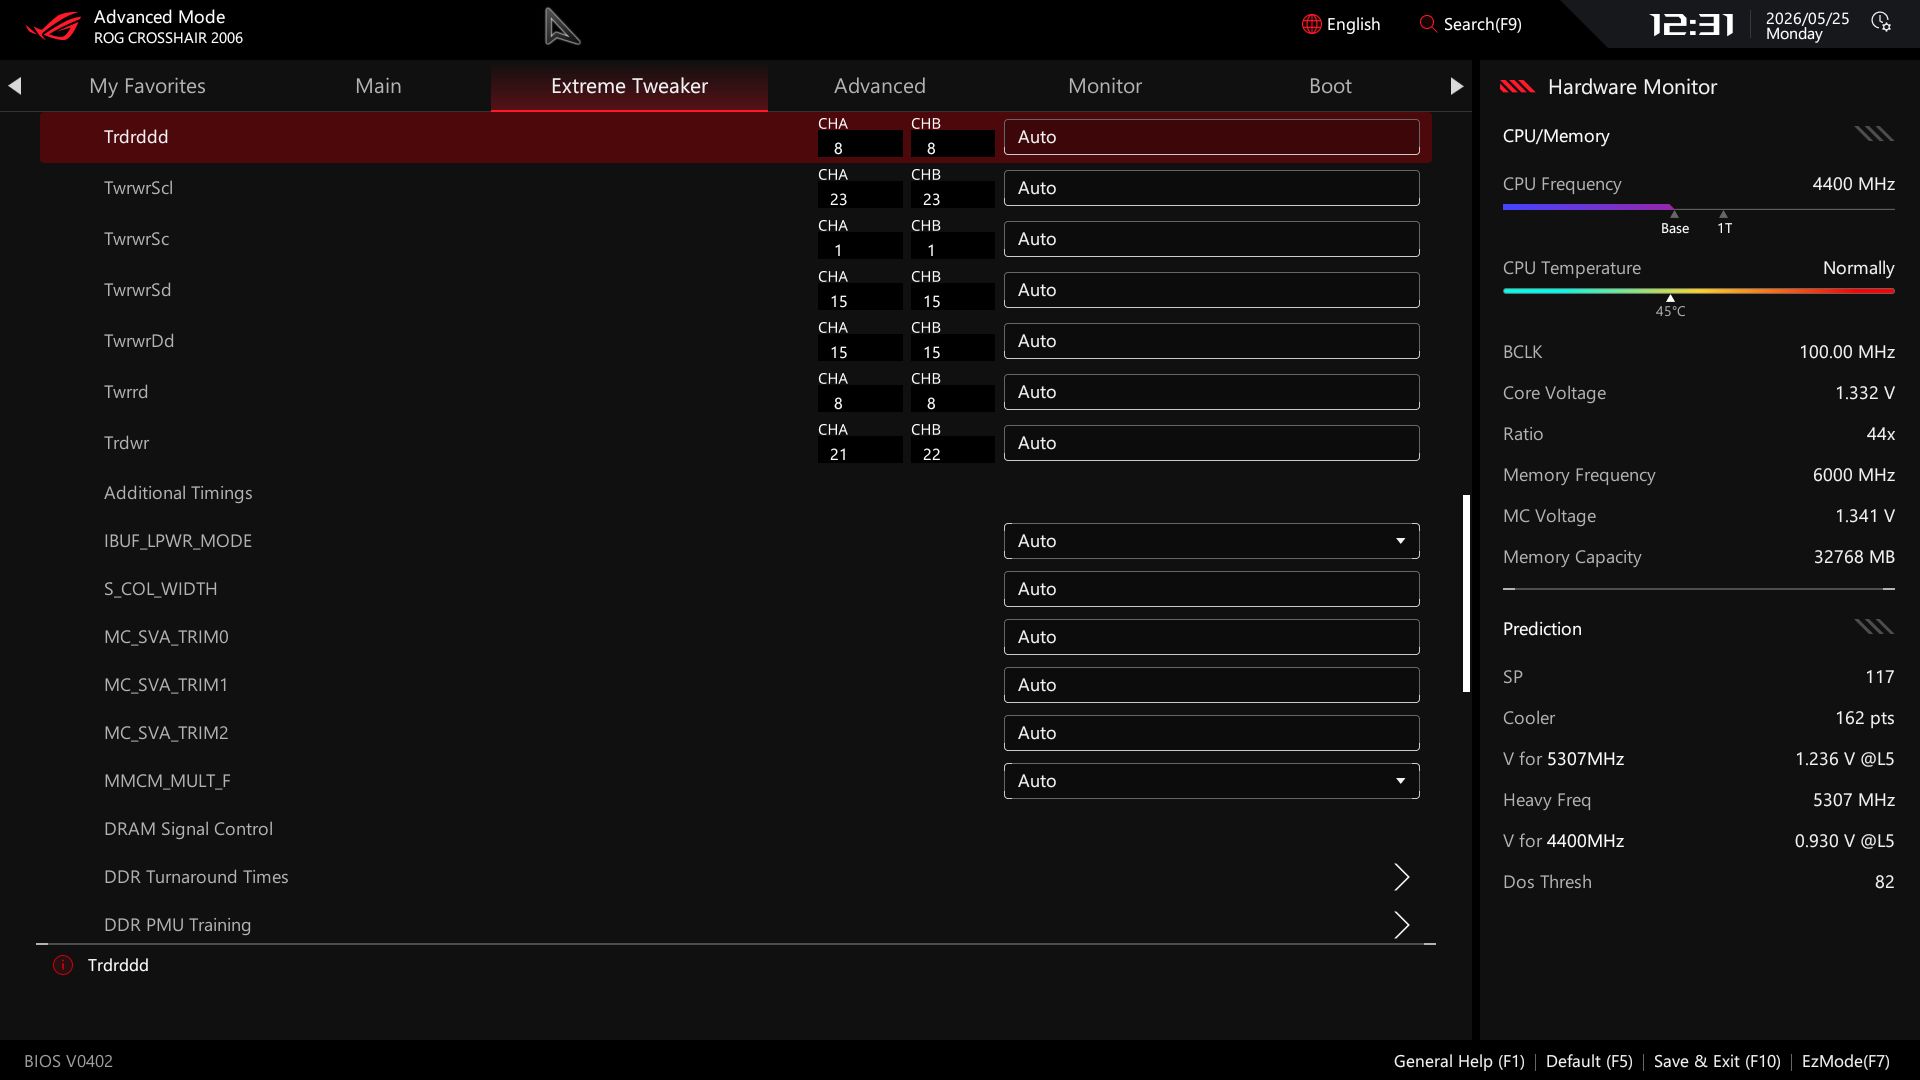Image resolution: width=1920 pixels, height=1080 pixels.
Task: Expand DDR Turnaround Times submenu
Action: pos(1402,877)
